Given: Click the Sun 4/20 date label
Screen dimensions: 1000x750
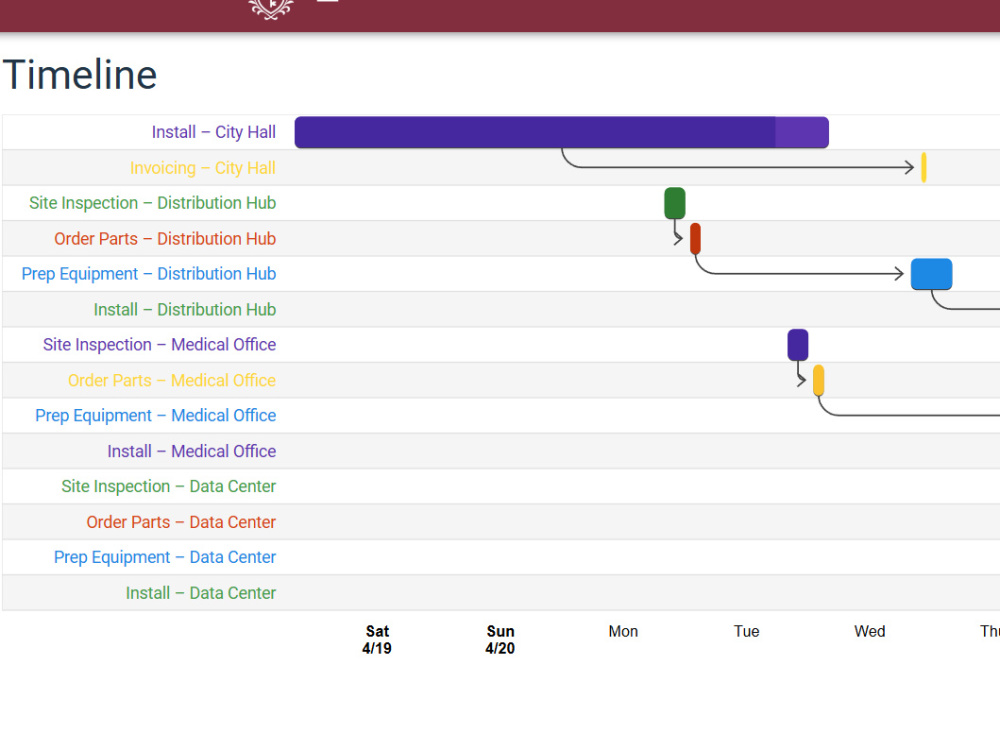Looking at the screenshot, I should [500, 640].
